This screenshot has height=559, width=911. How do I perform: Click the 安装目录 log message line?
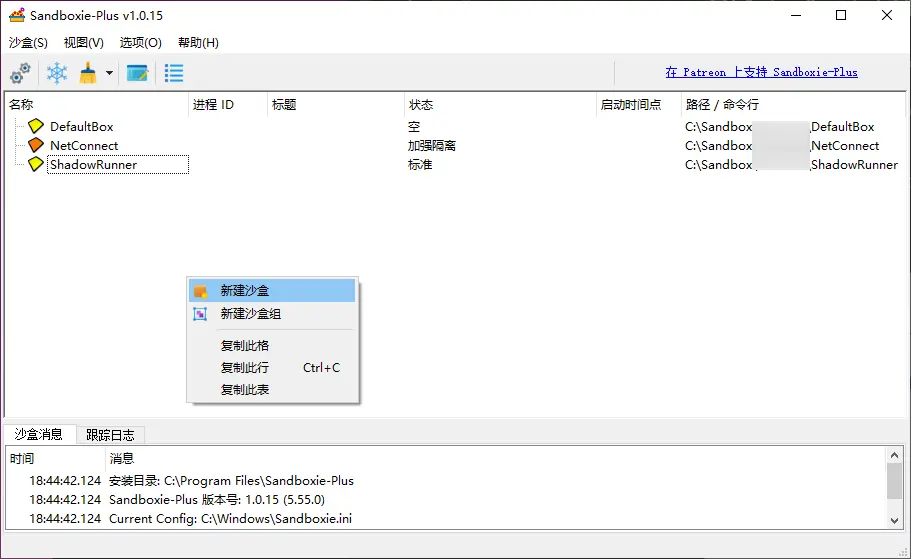point(231,481)
